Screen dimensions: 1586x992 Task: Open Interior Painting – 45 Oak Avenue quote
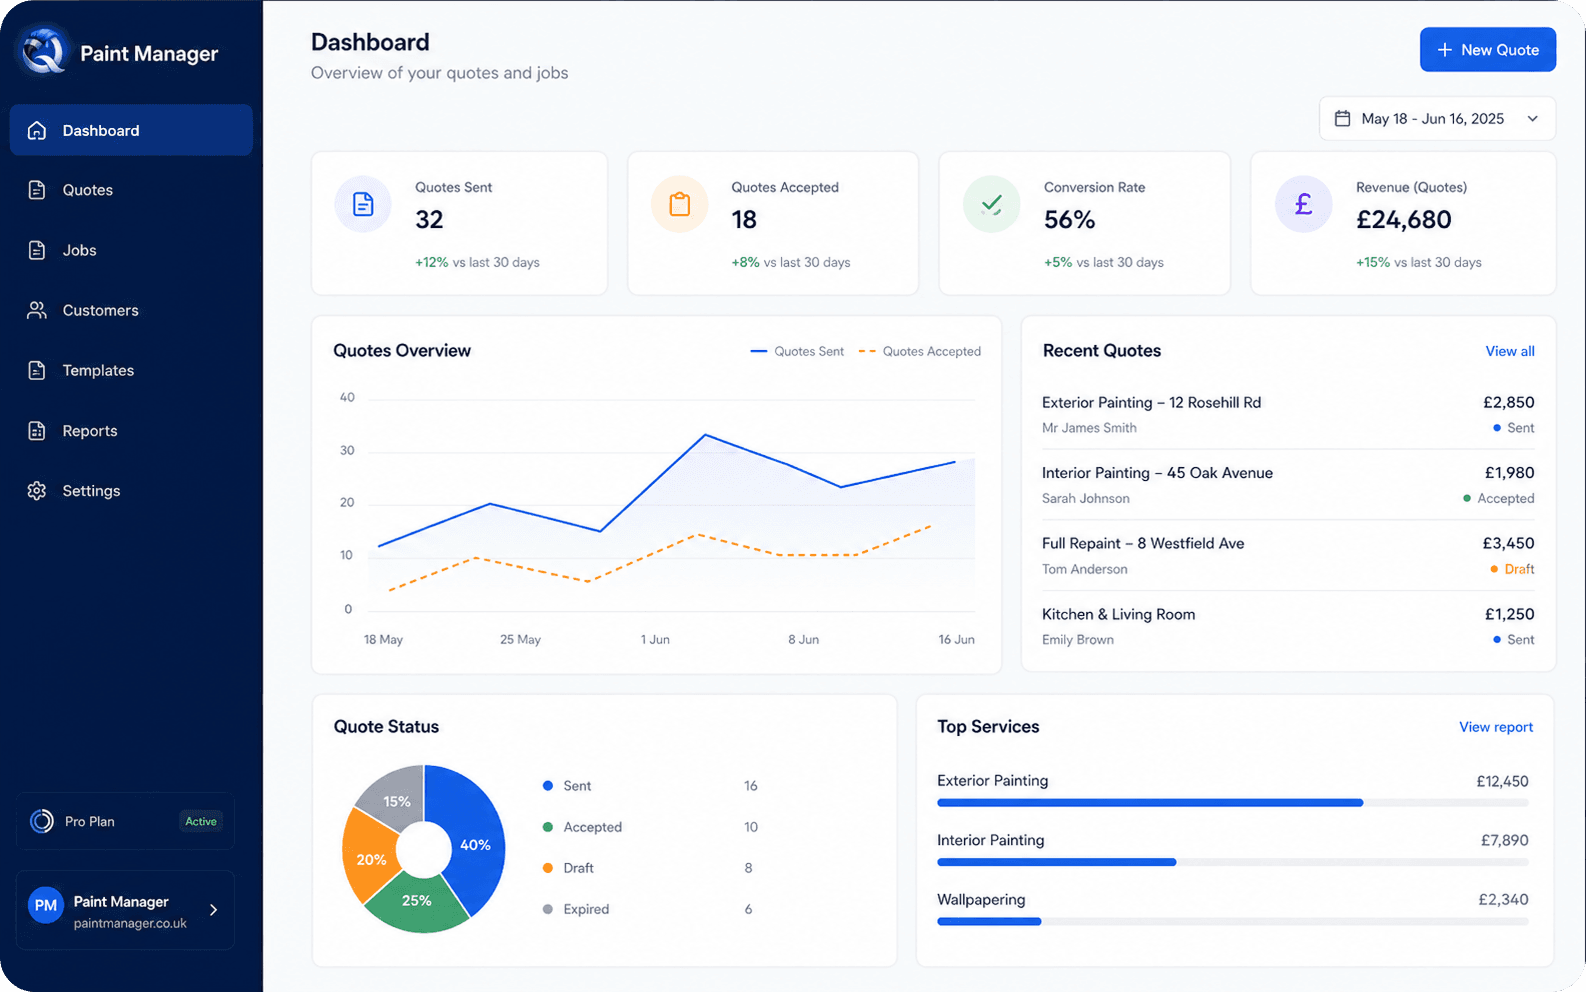coord(1288,485)
